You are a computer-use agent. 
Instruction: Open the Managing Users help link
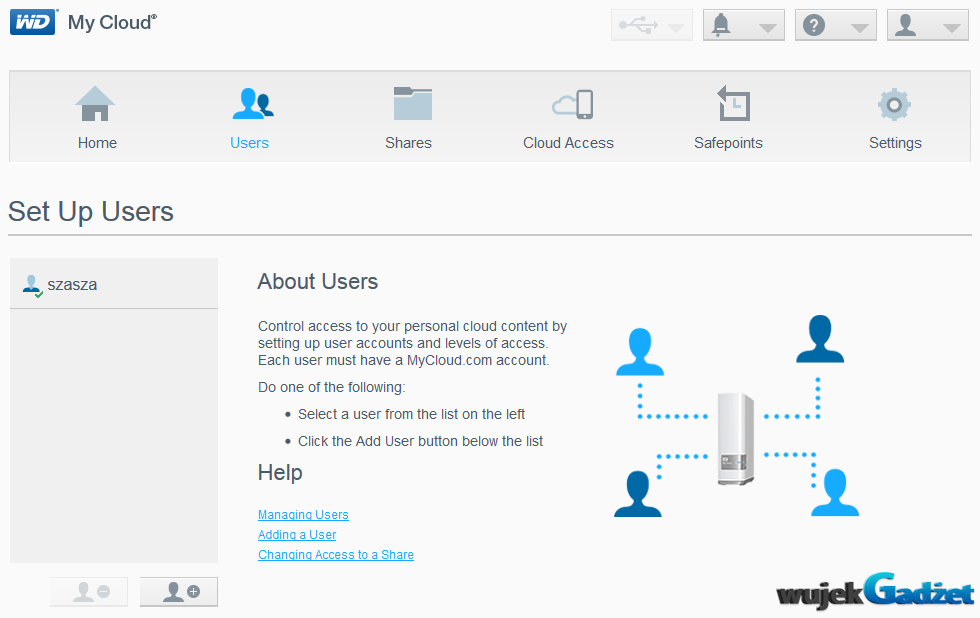[303, 515]
